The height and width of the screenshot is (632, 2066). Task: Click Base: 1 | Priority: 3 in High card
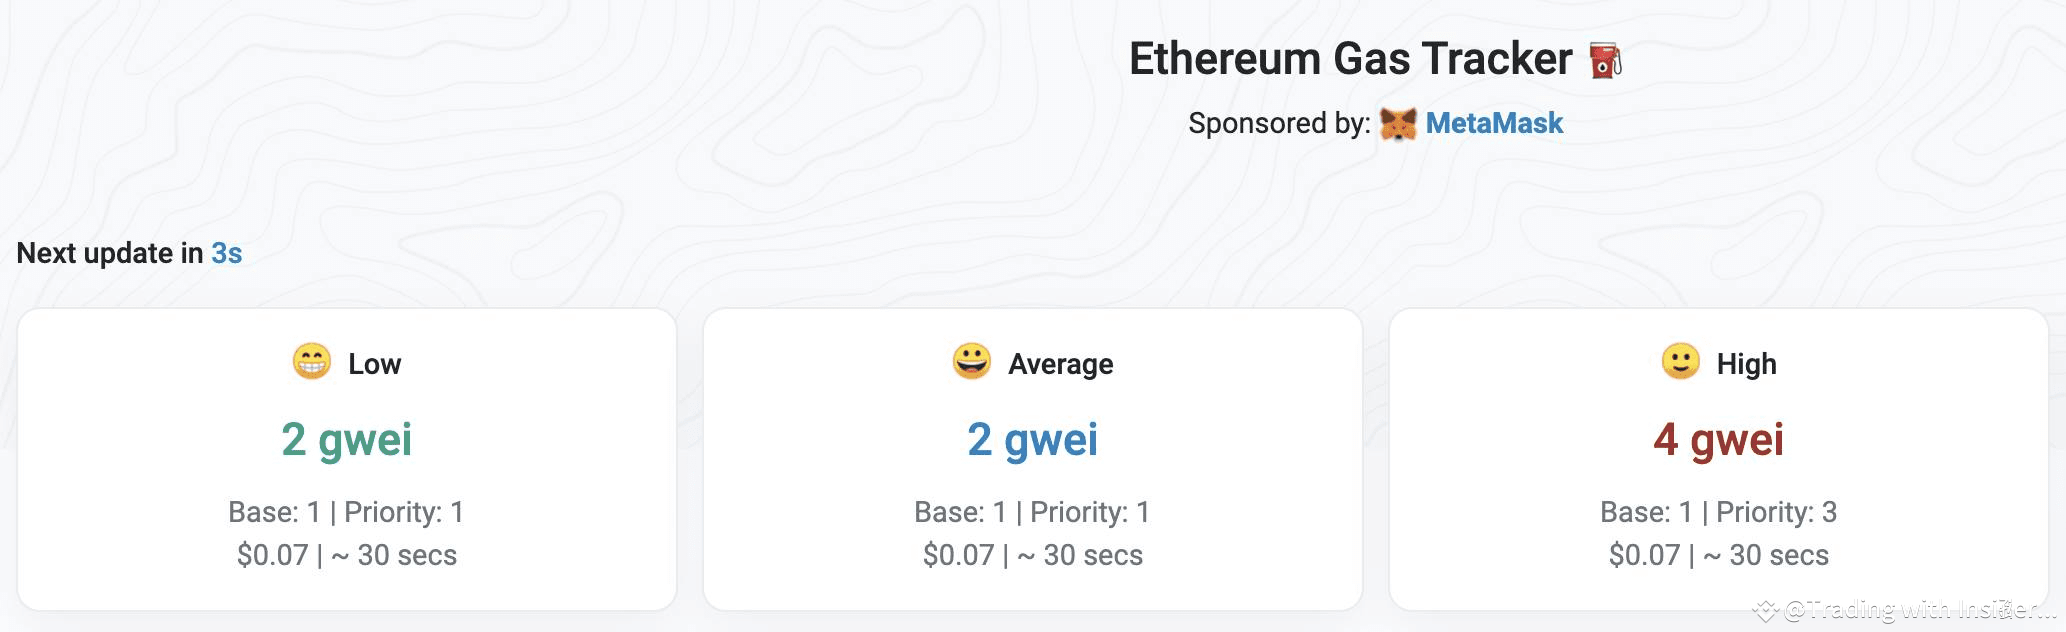[1718, 512]
